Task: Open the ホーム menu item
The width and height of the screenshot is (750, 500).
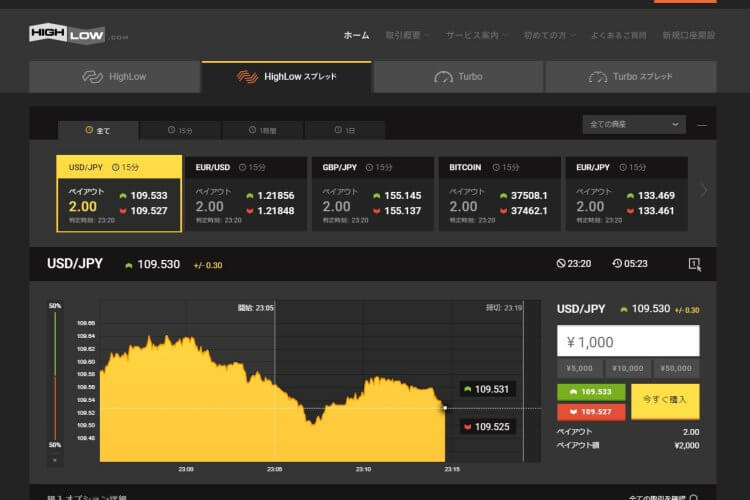Action: (356, 35)
